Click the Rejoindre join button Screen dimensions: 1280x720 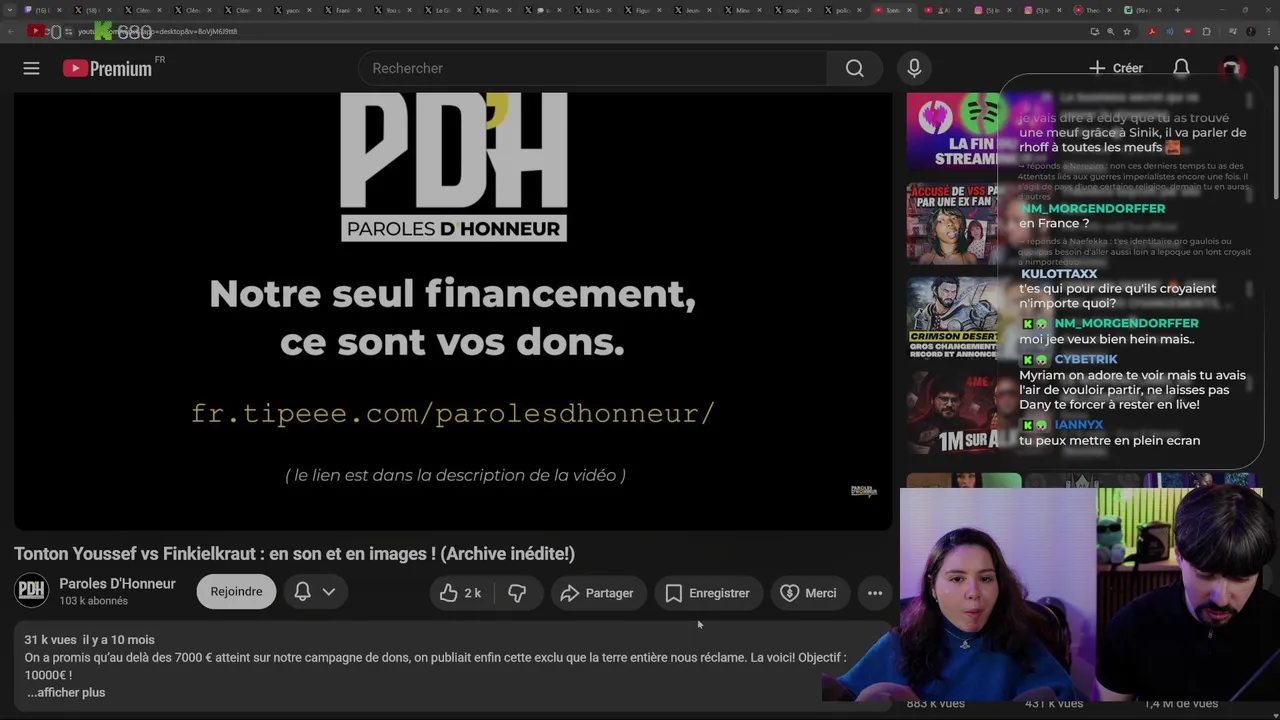(x=236, y=591)
